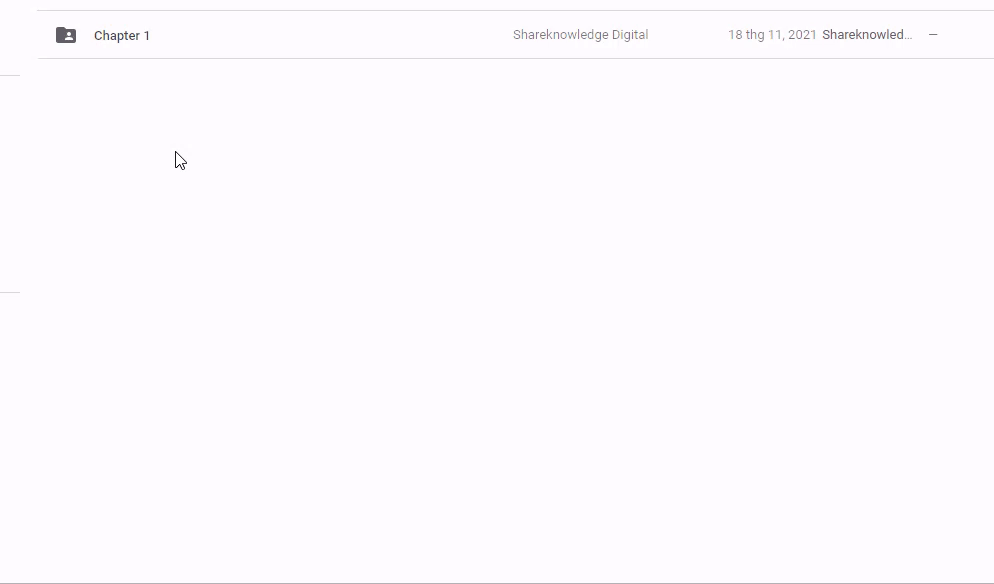Click the number 1 in Chapter 1
This screenshot has width=994, height=584.
147,36
